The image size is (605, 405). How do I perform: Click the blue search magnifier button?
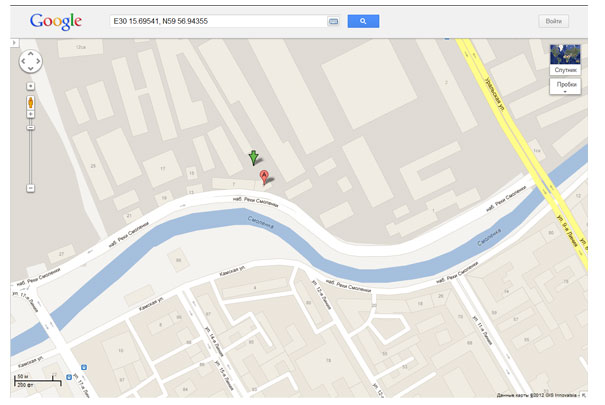[x=363, y=21]
